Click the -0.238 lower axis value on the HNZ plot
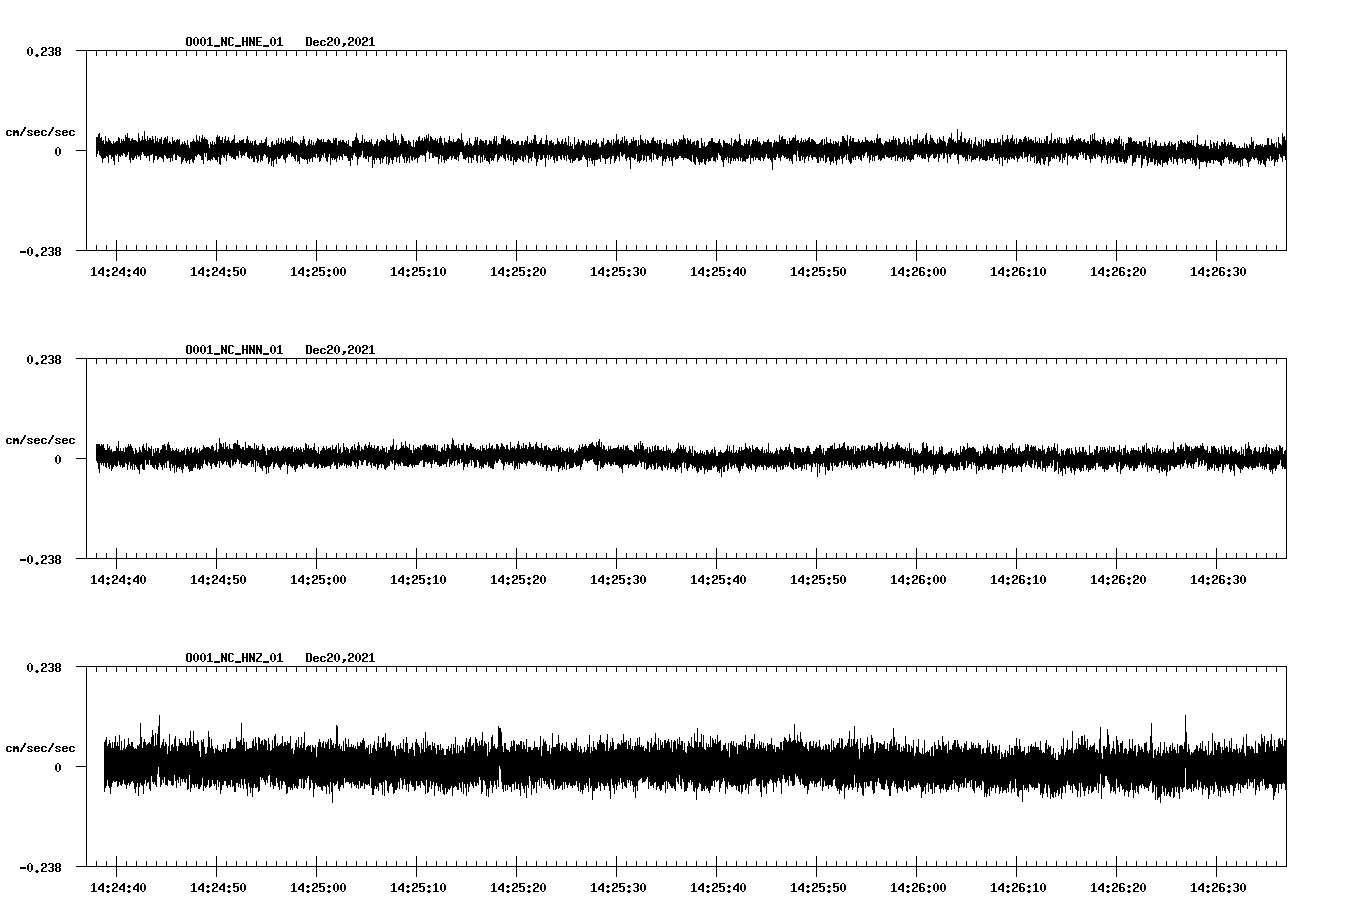The width and height of the screenshot is (1358, 924). (x=40, y=867)
